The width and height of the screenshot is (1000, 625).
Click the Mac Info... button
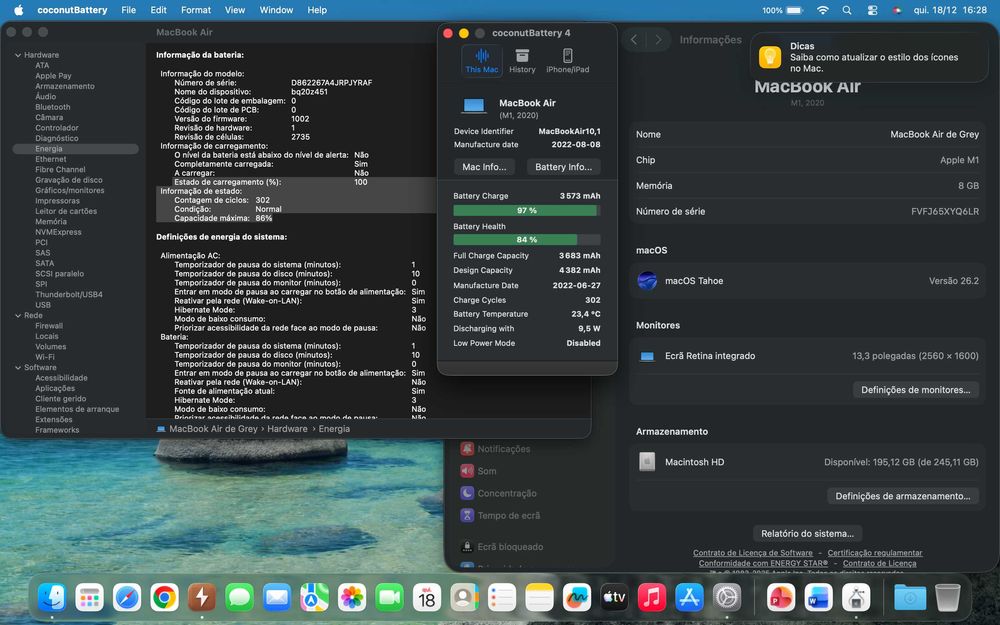pyautogui.click(x=484, y=167)
